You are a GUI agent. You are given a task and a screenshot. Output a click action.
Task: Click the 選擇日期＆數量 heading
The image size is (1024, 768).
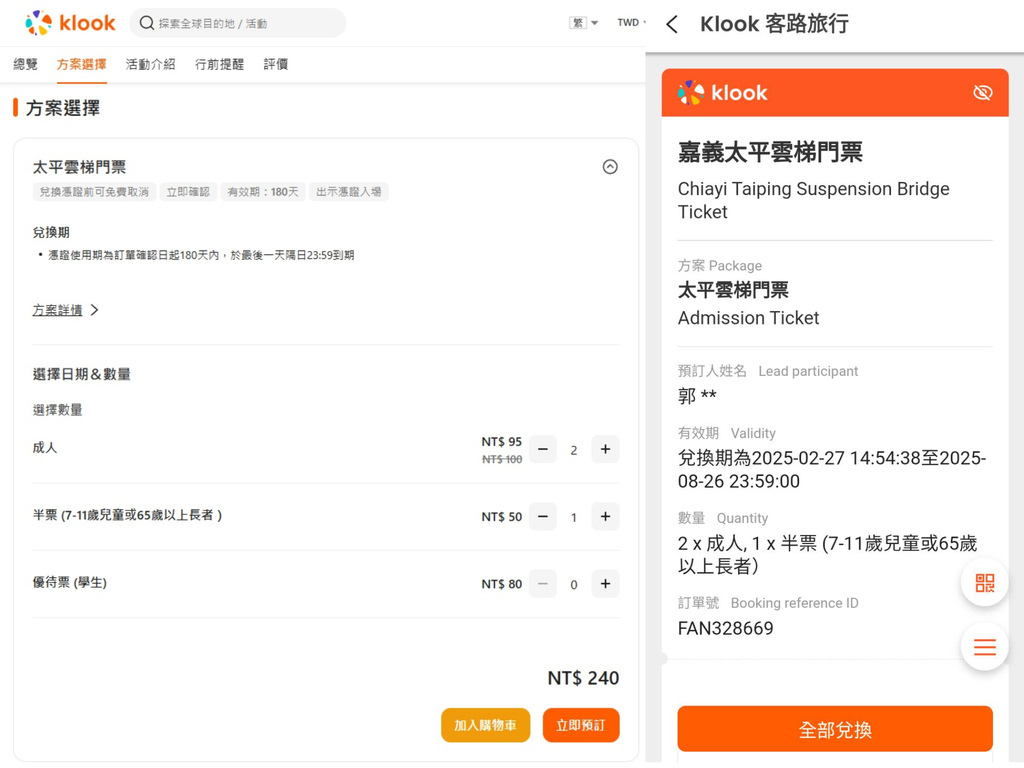[82, 374]
